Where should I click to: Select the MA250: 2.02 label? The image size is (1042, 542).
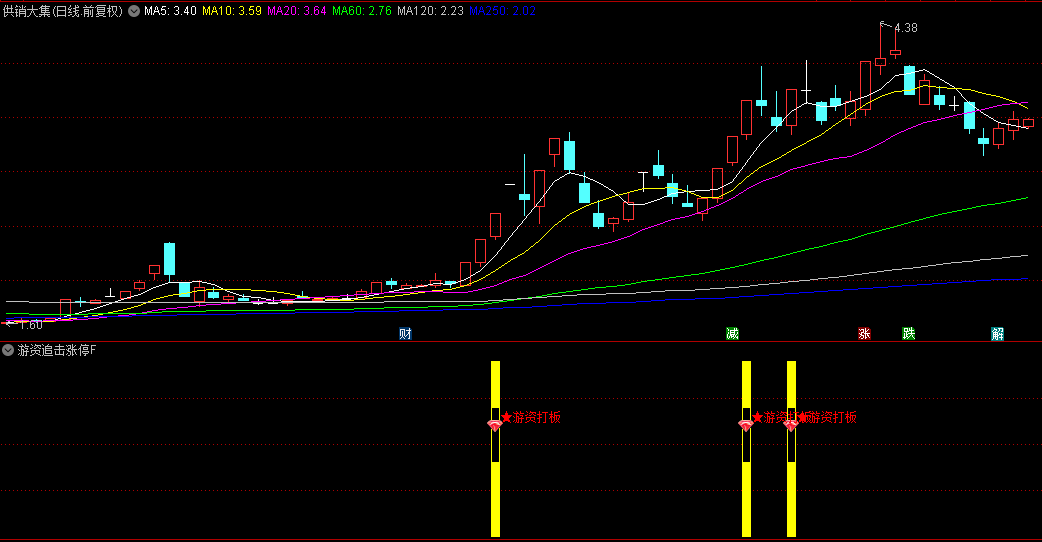[502, 11]
